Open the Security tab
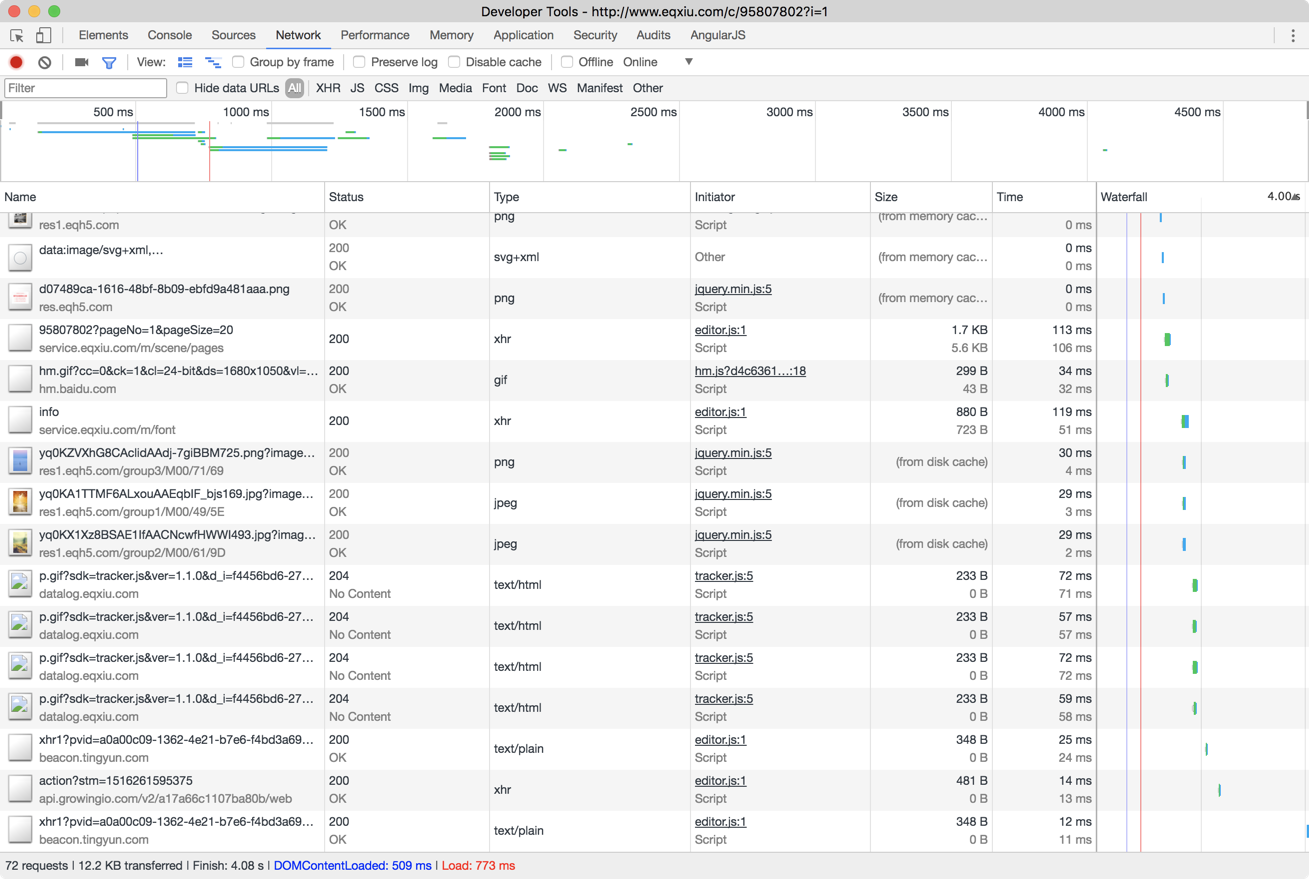Screen dimensions: 1309x879 [595, 35]
